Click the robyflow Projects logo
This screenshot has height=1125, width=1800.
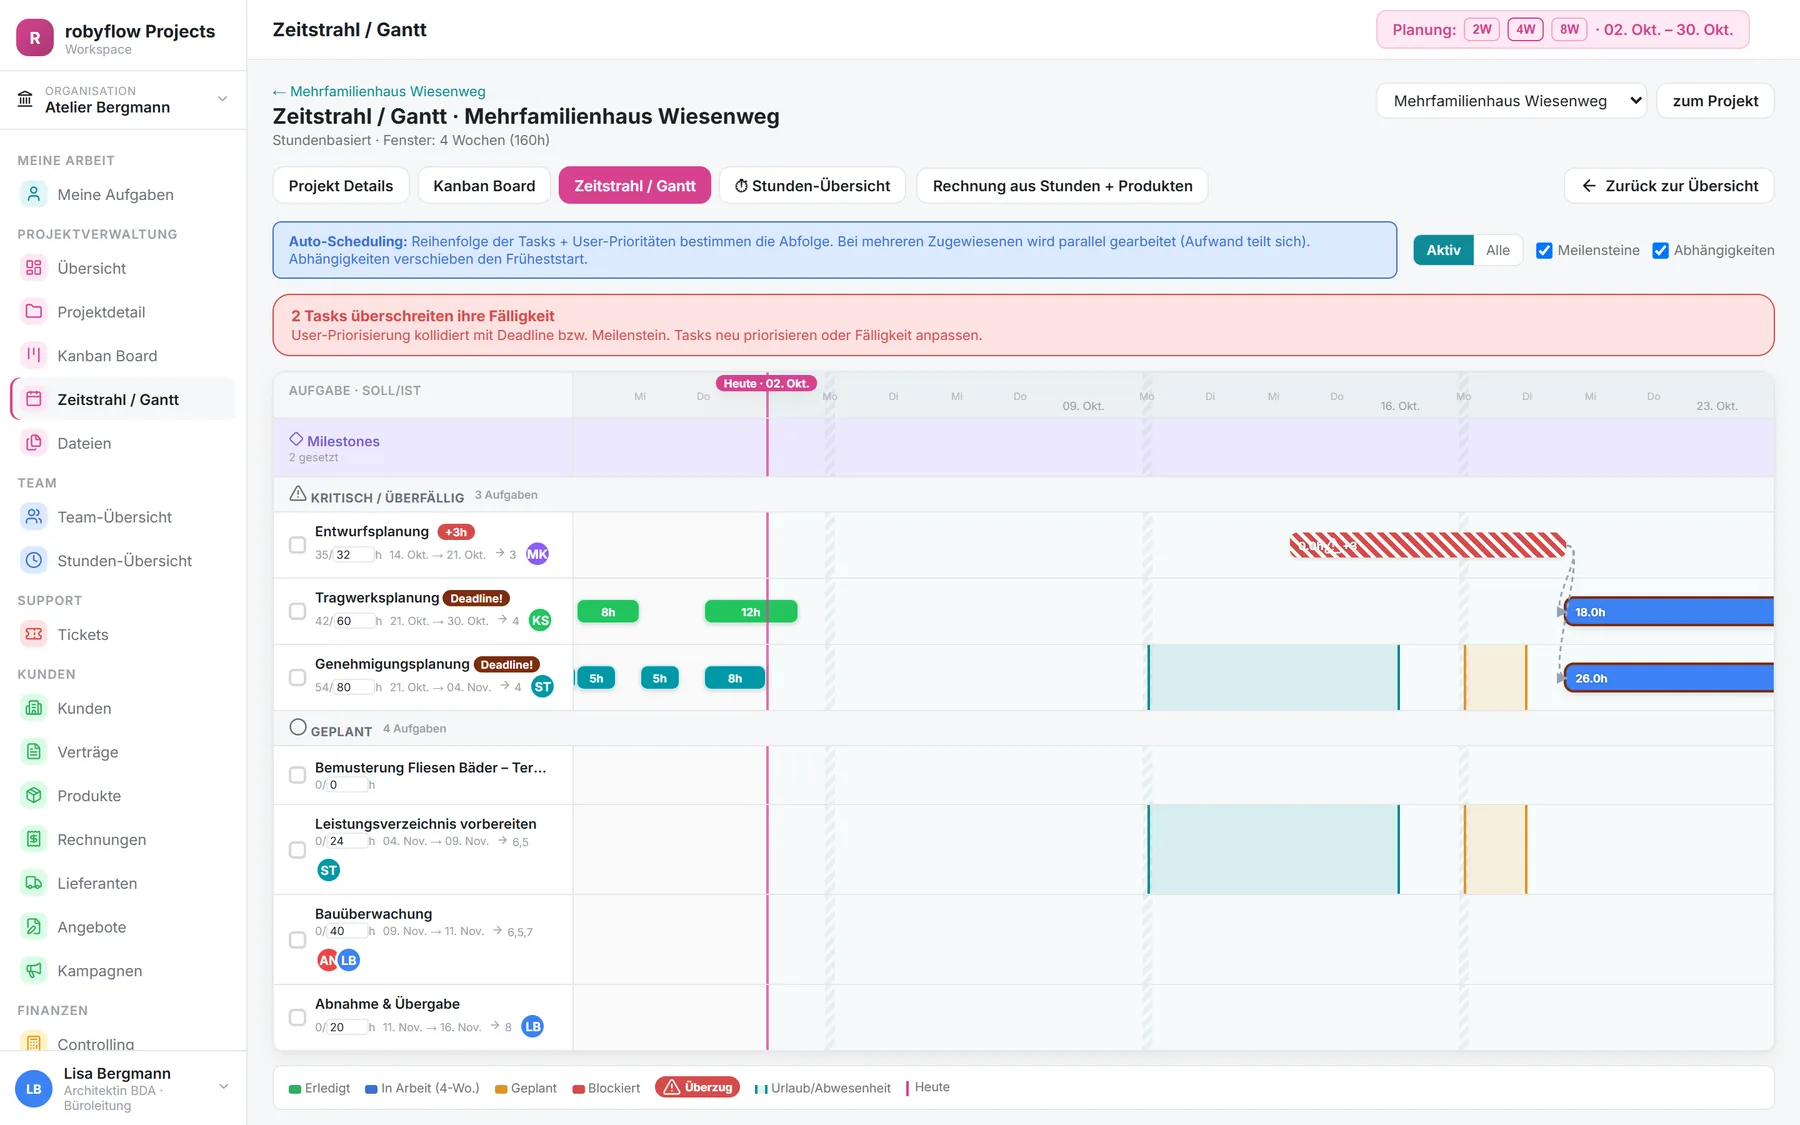[35, 38]
